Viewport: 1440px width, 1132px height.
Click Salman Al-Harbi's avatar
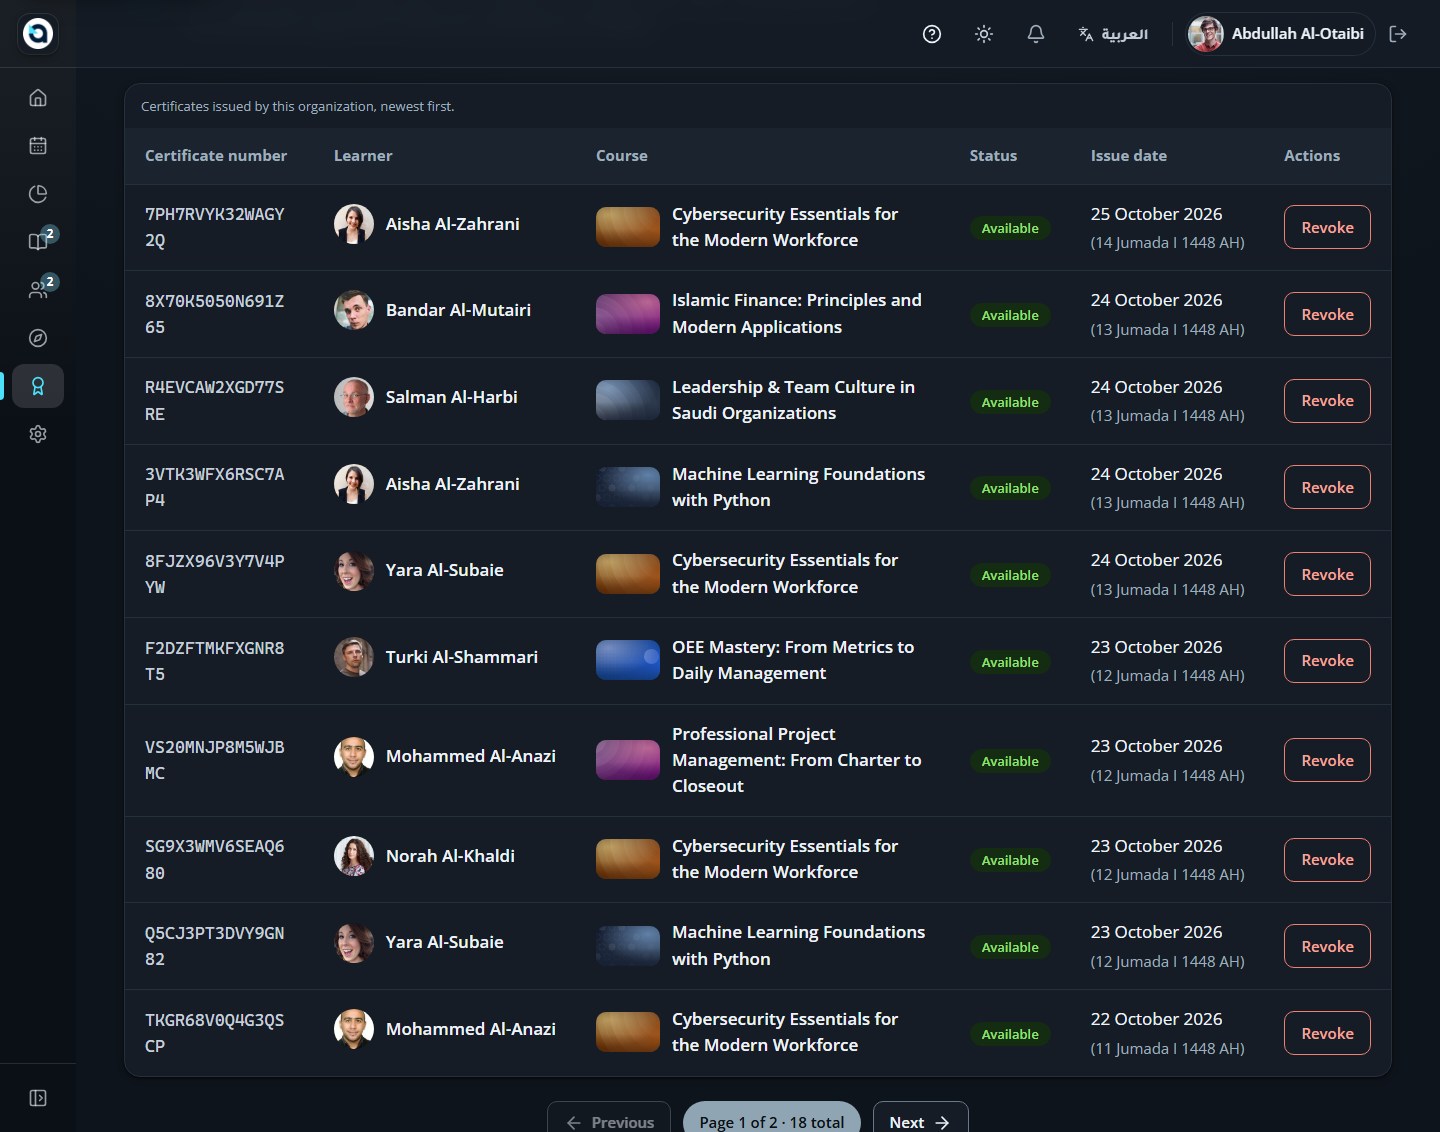(354, 398)
